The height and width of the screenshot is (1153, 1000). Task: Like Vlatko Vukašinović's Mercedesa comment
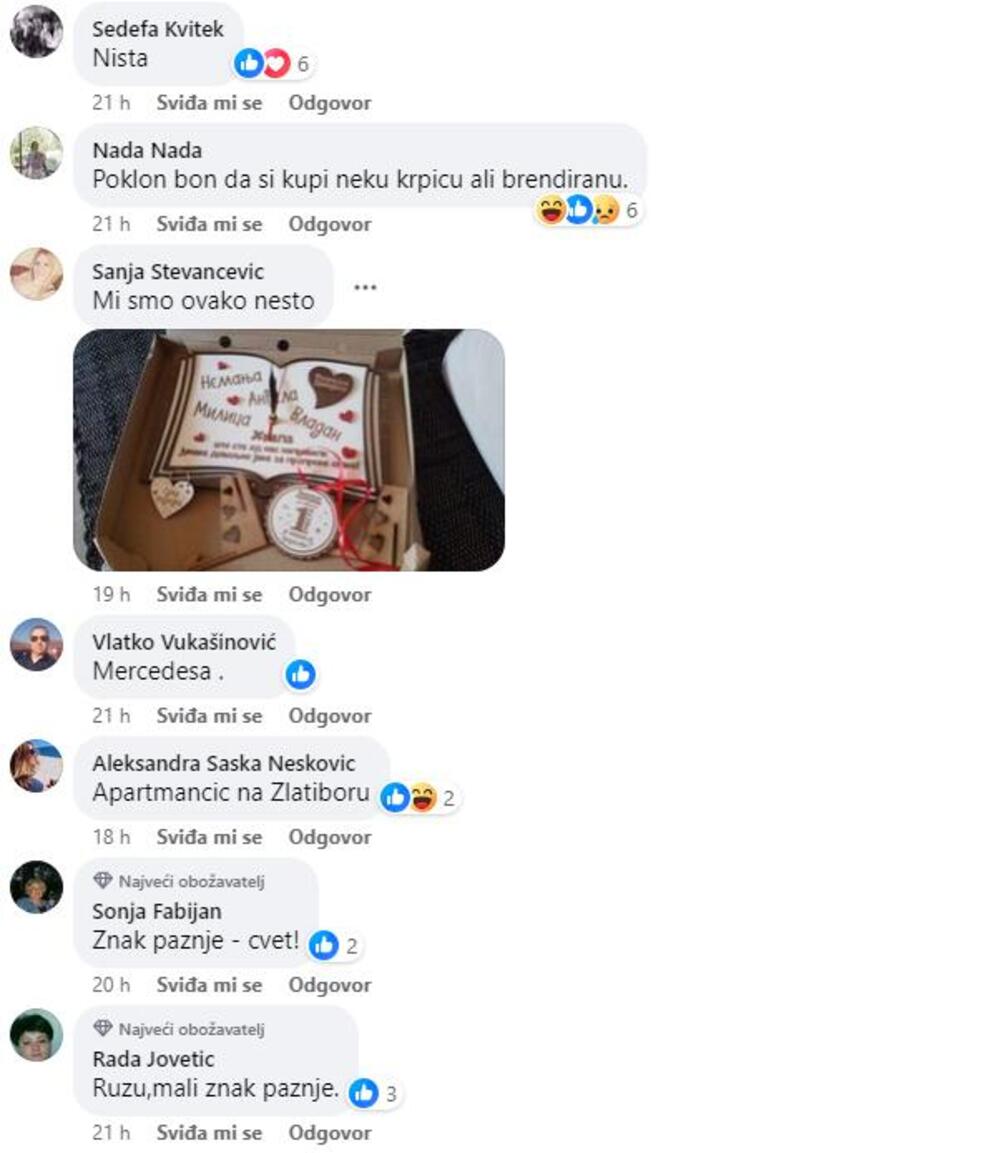pos(209,716)
